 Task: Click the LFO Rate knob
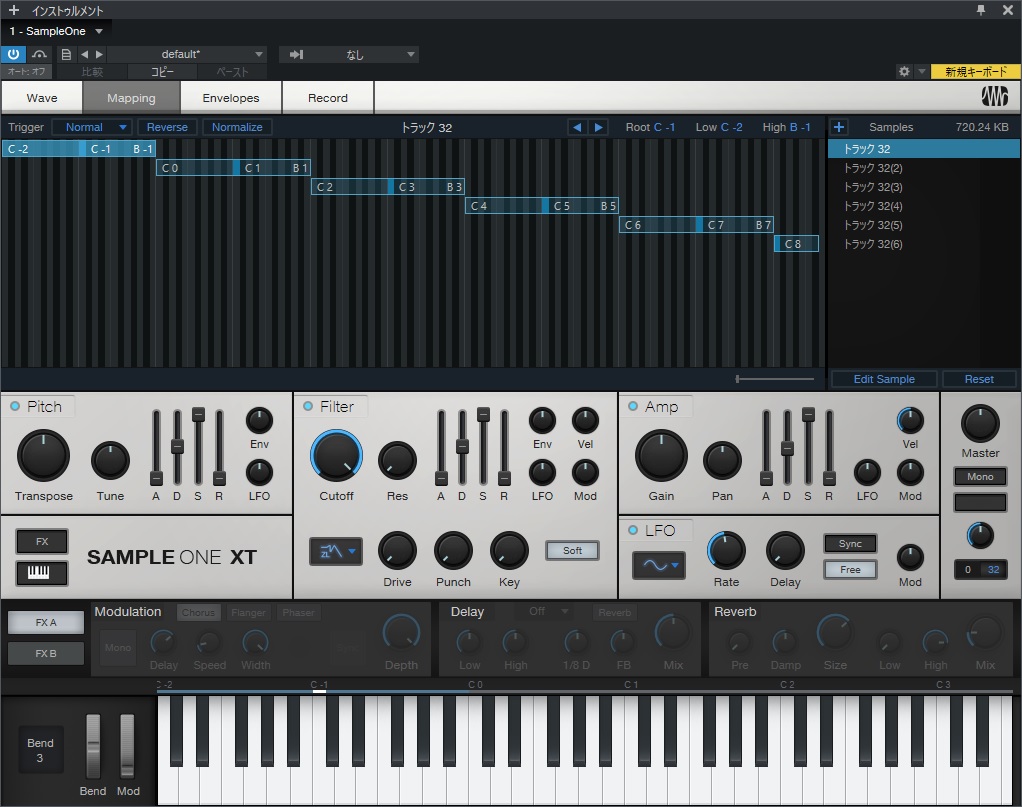[x=726, y=550]
